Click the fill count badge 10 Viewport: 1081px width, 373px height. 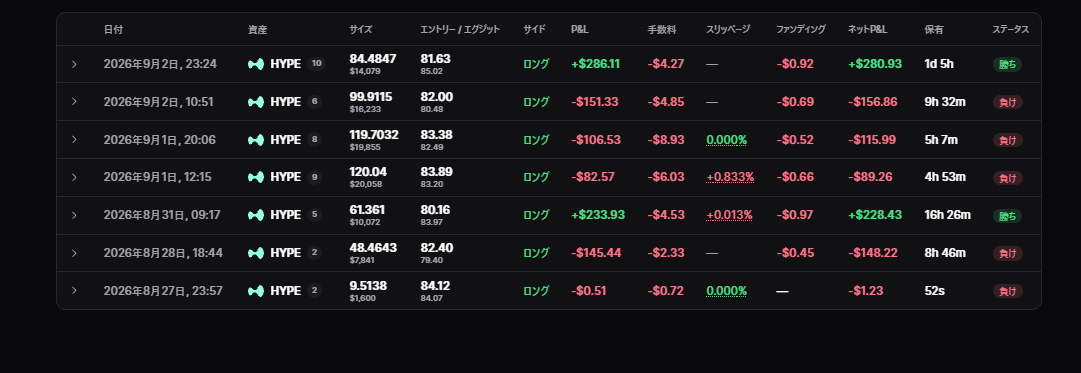point(316,64)
